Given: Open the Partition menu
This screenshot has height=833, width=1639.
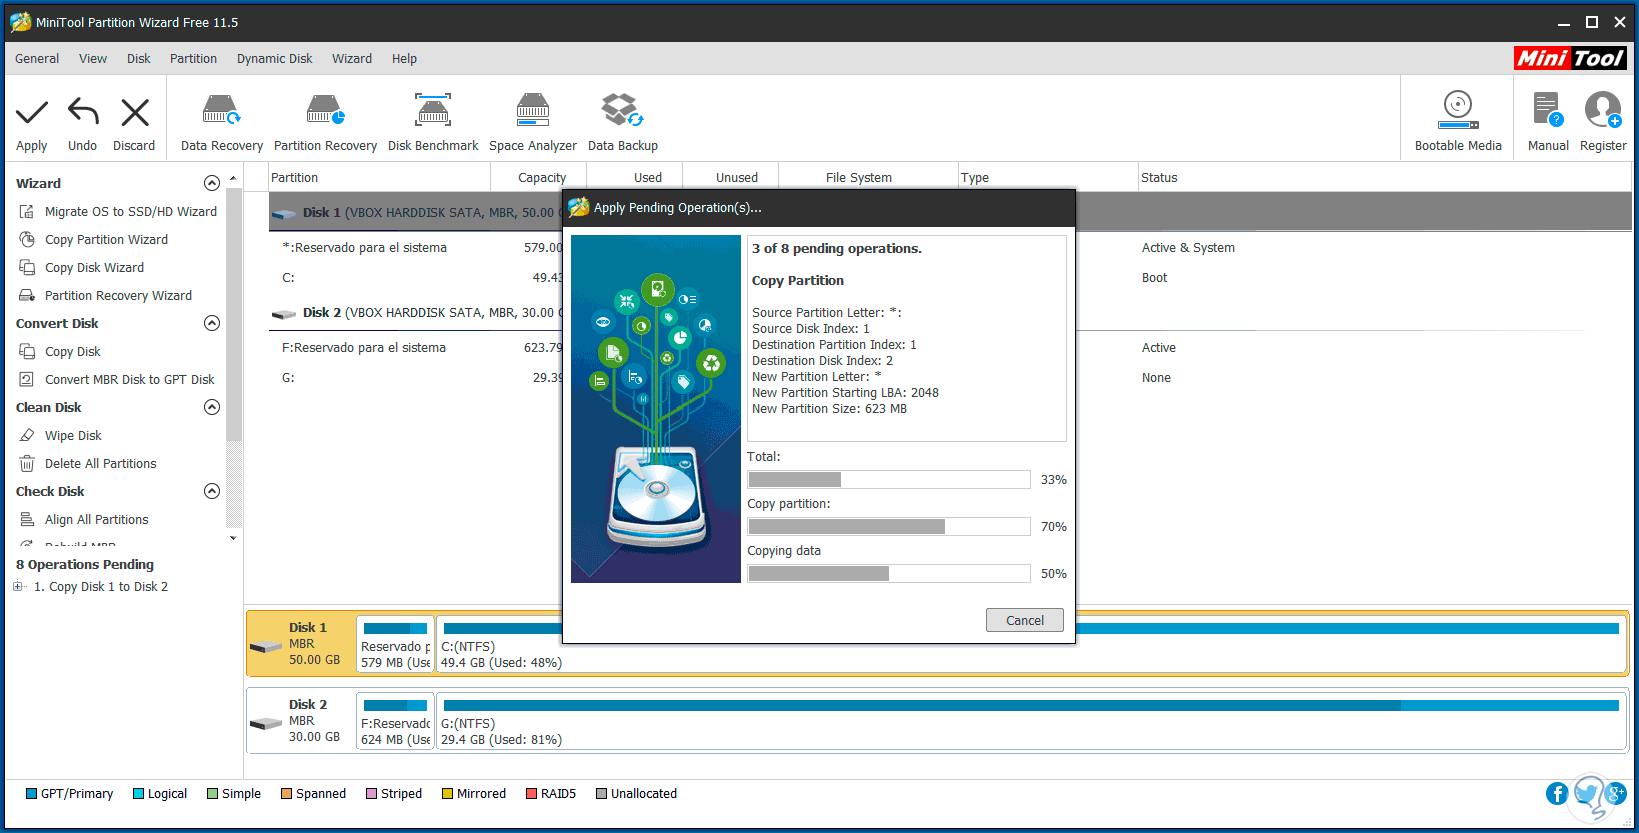Looking at the screenshot, I should pos(193,59).
